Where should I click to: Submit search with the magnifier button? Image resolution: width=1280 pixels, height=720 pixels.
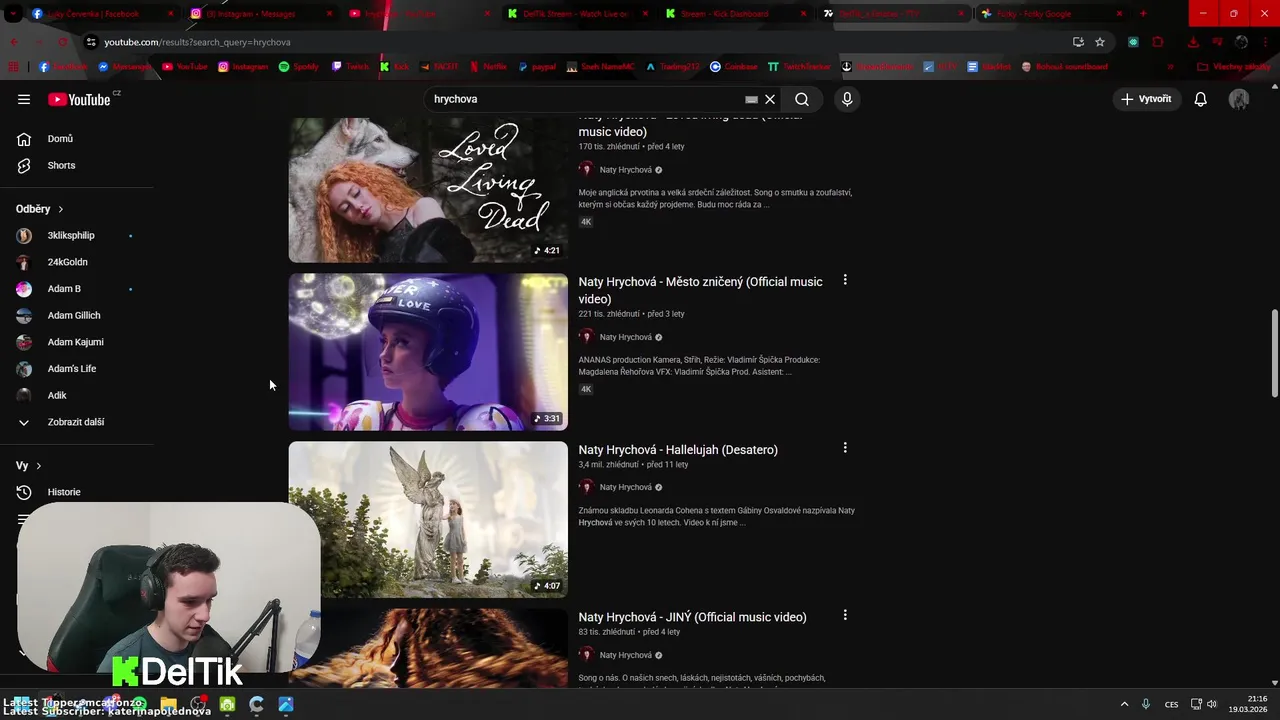click(802, 99)
